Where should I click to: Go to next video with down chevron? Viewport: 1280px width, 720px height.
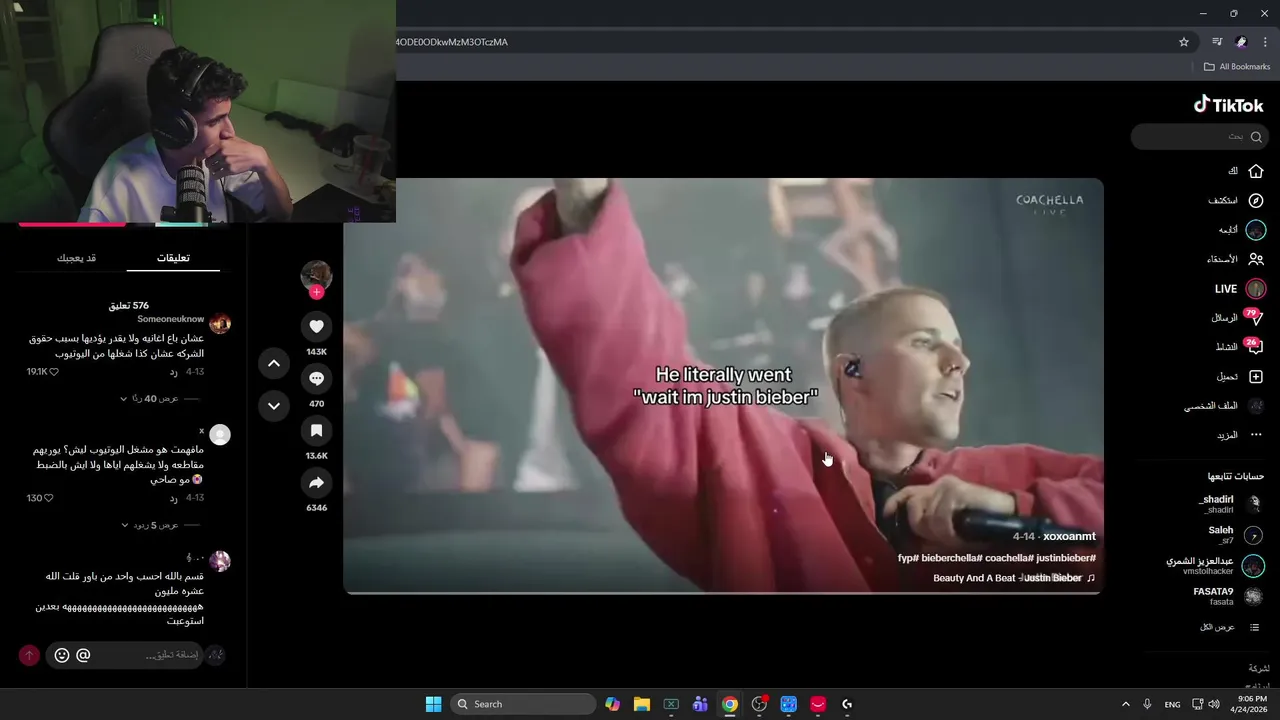click(274, 406)
